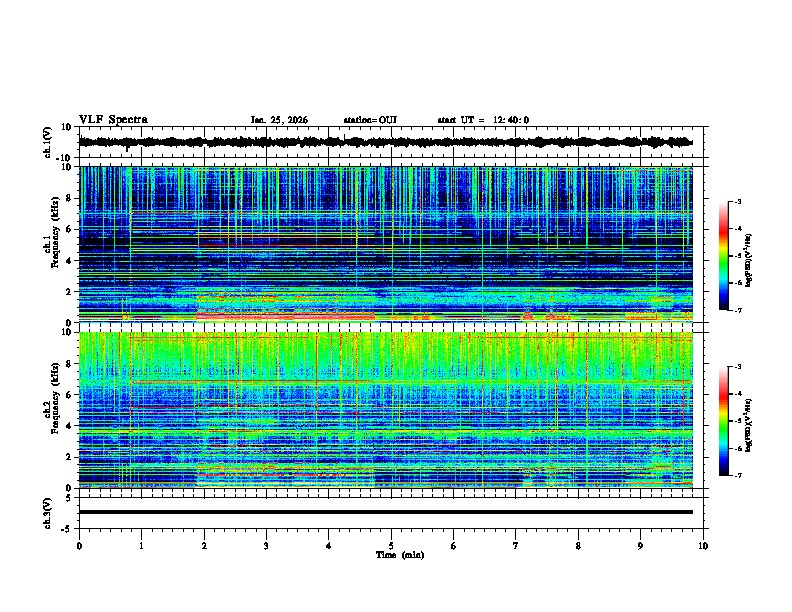Click the "VLF Spectra" plot title
This screenshot has height=612, width=792.
pyautogui.click(x=113, y=120)
